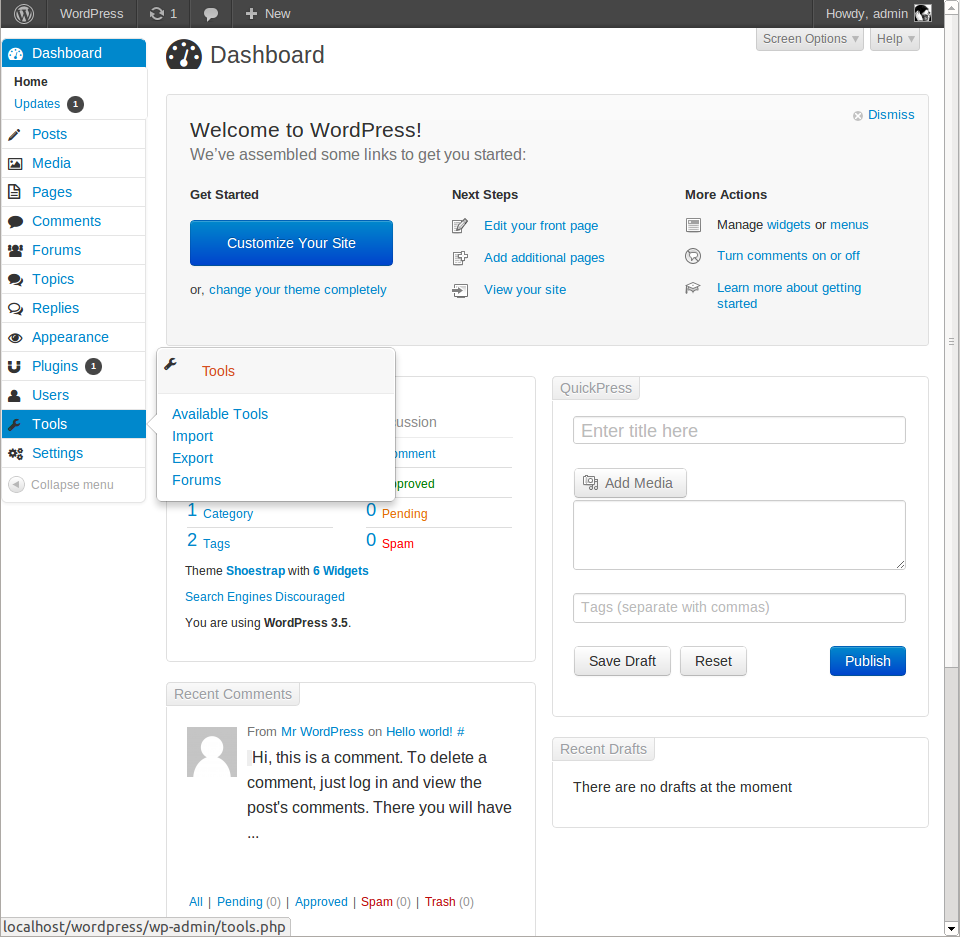
Task: Open the Turn comments on or off link
Action: [x=788, y=256]
